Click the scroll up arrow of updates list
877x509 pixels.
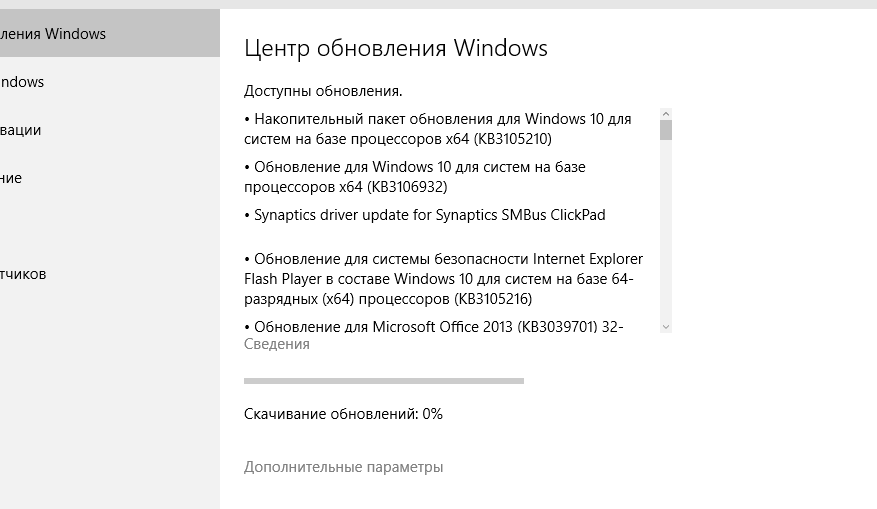(x=666, y=114)
